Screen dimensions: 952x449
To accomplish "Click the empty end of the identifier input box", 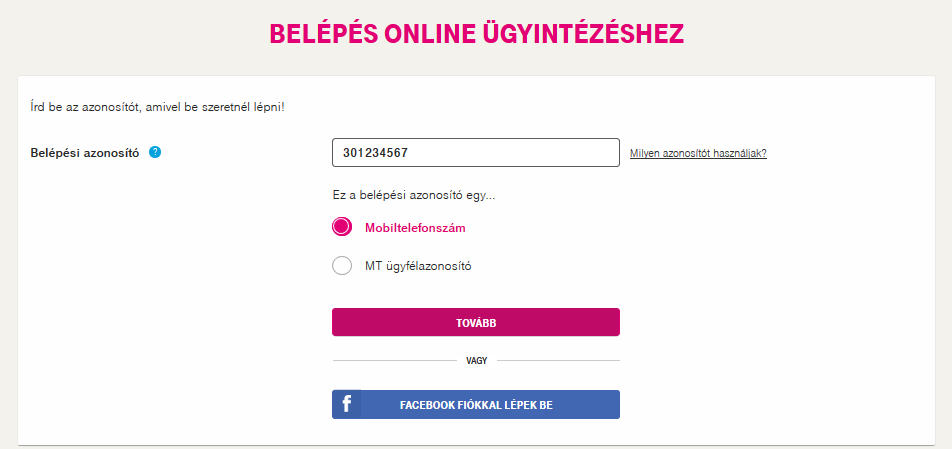I will [x=546, y=153].
